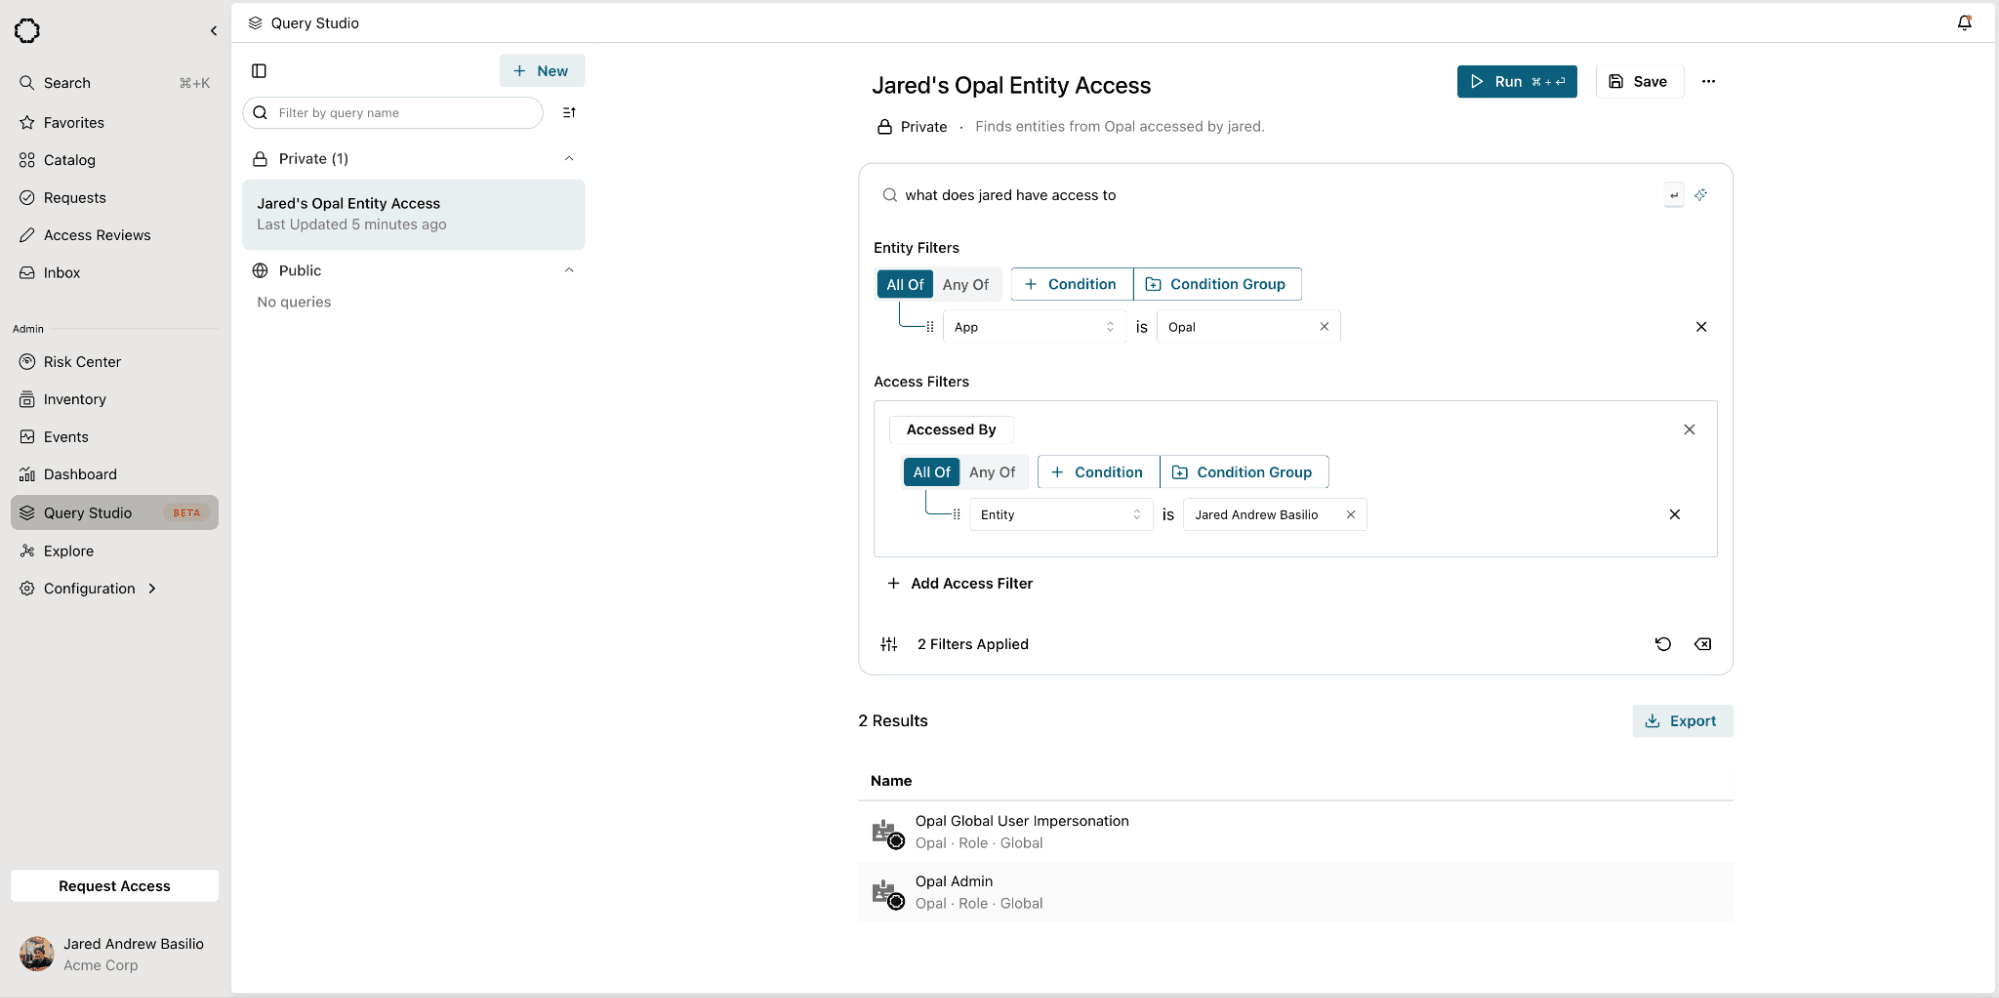This screenshot has height=998, width=1999.
Task: Select All Of in Entity Filters
Action: tap(905, 285)
